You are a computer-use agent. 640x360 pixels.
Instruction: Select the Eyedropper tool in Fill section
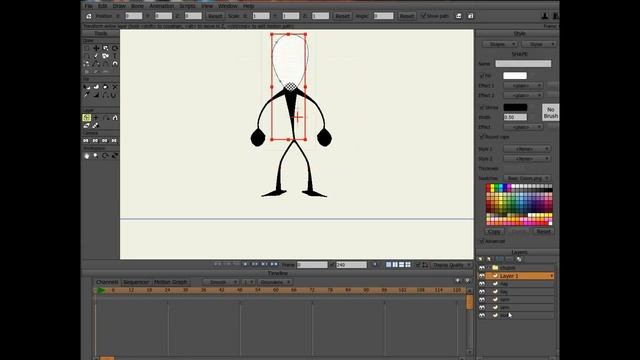click(x=87, y=95)
